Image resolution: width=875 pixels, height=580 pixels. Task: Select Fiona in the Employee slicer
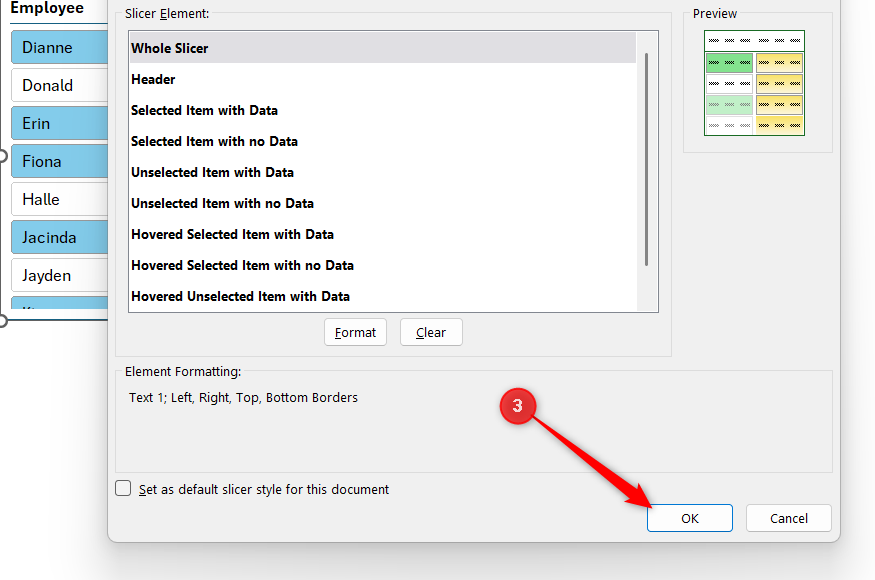(x=59, y=161)
